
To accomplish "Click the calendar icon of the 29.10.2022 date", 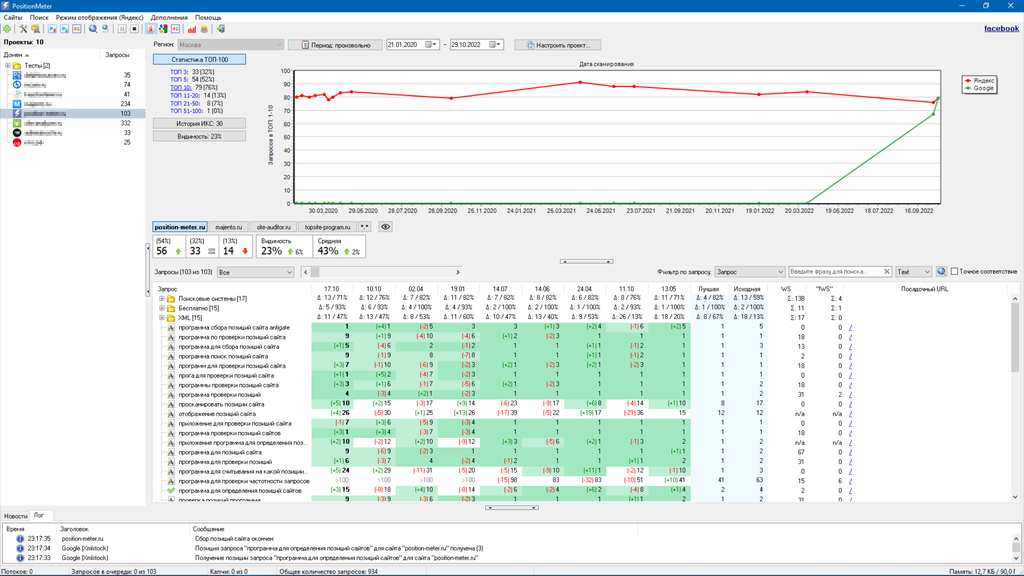I will 492,45.
